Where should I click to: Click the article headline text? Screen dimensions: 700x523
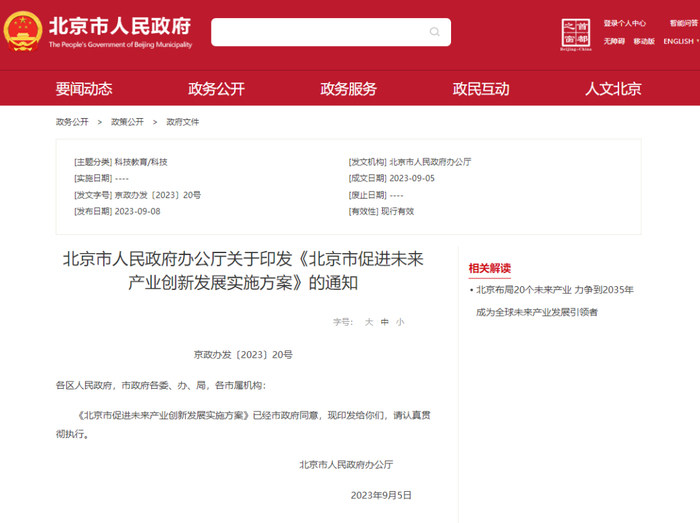(243, 271)
